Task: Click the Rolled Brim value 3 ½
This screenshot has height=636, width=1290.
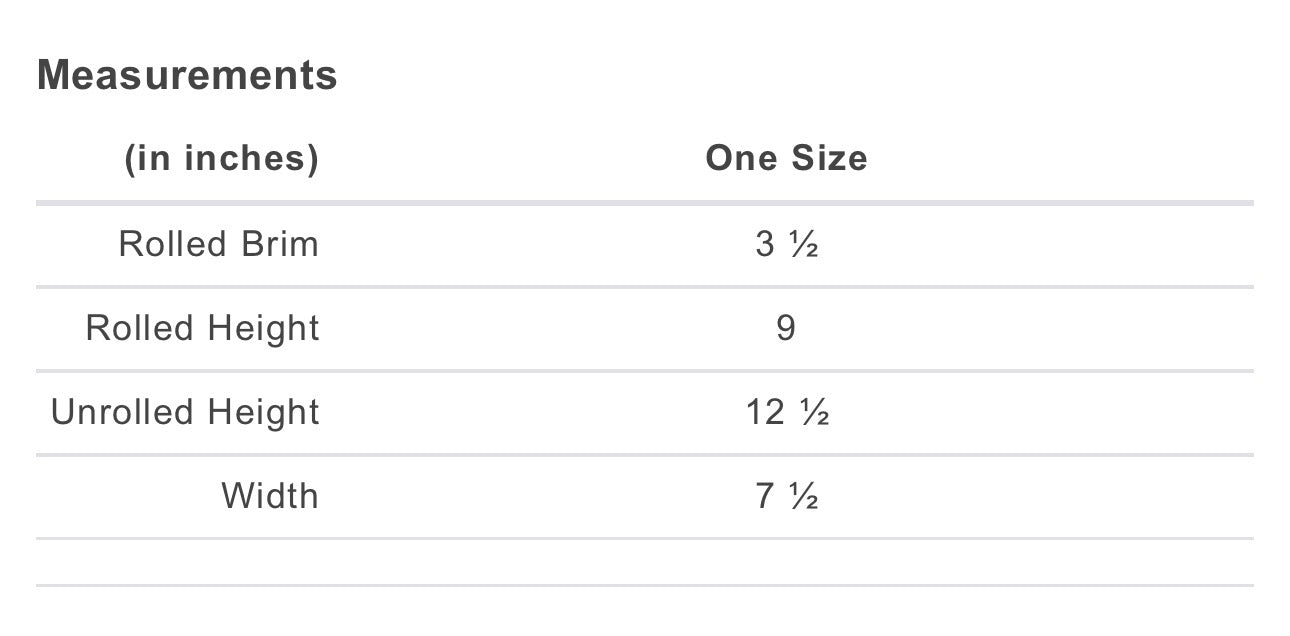Action: coord(786,244)
